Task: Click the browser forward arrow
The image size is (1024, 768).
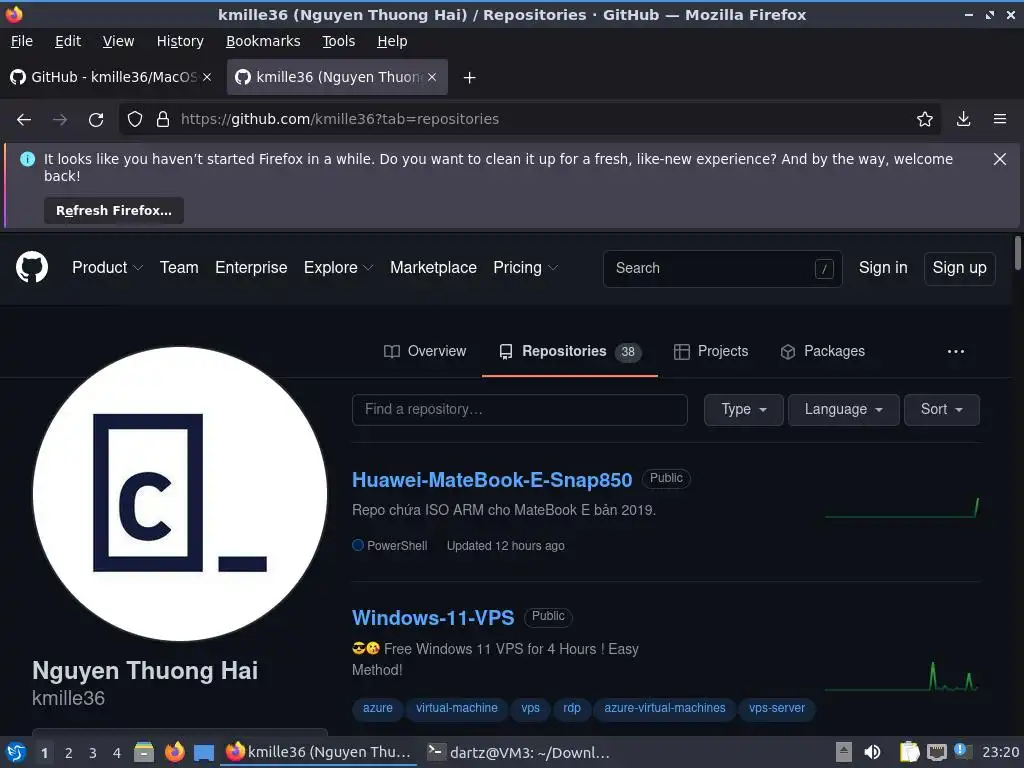Action: pyautogui.click(x=60, y=120)
